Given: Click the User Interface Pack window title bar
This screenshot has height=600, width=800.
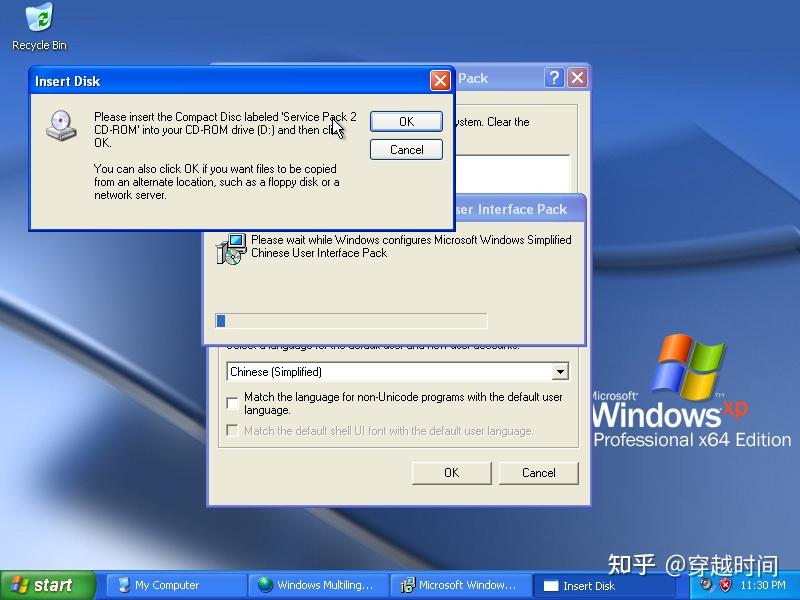Looking at the screenshot, I should (x=519, y=209).
